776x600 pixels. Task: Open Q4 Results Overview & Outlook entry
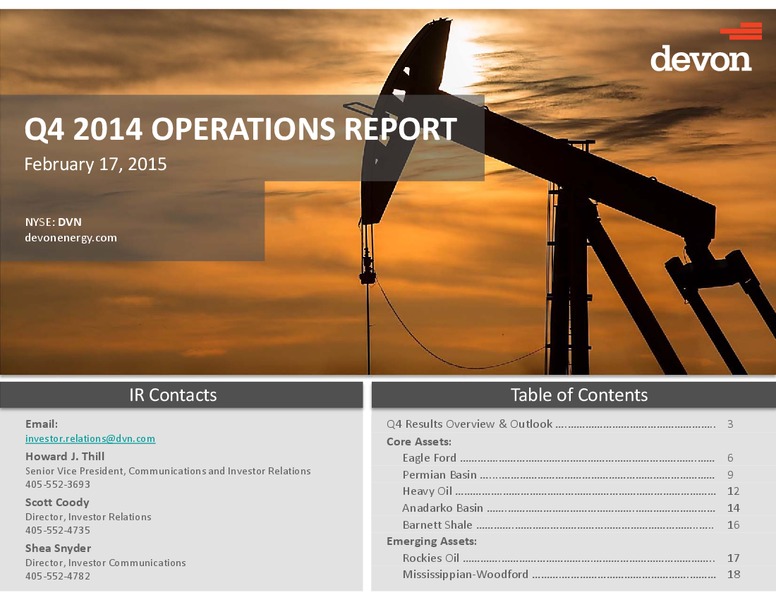point(560,424)
